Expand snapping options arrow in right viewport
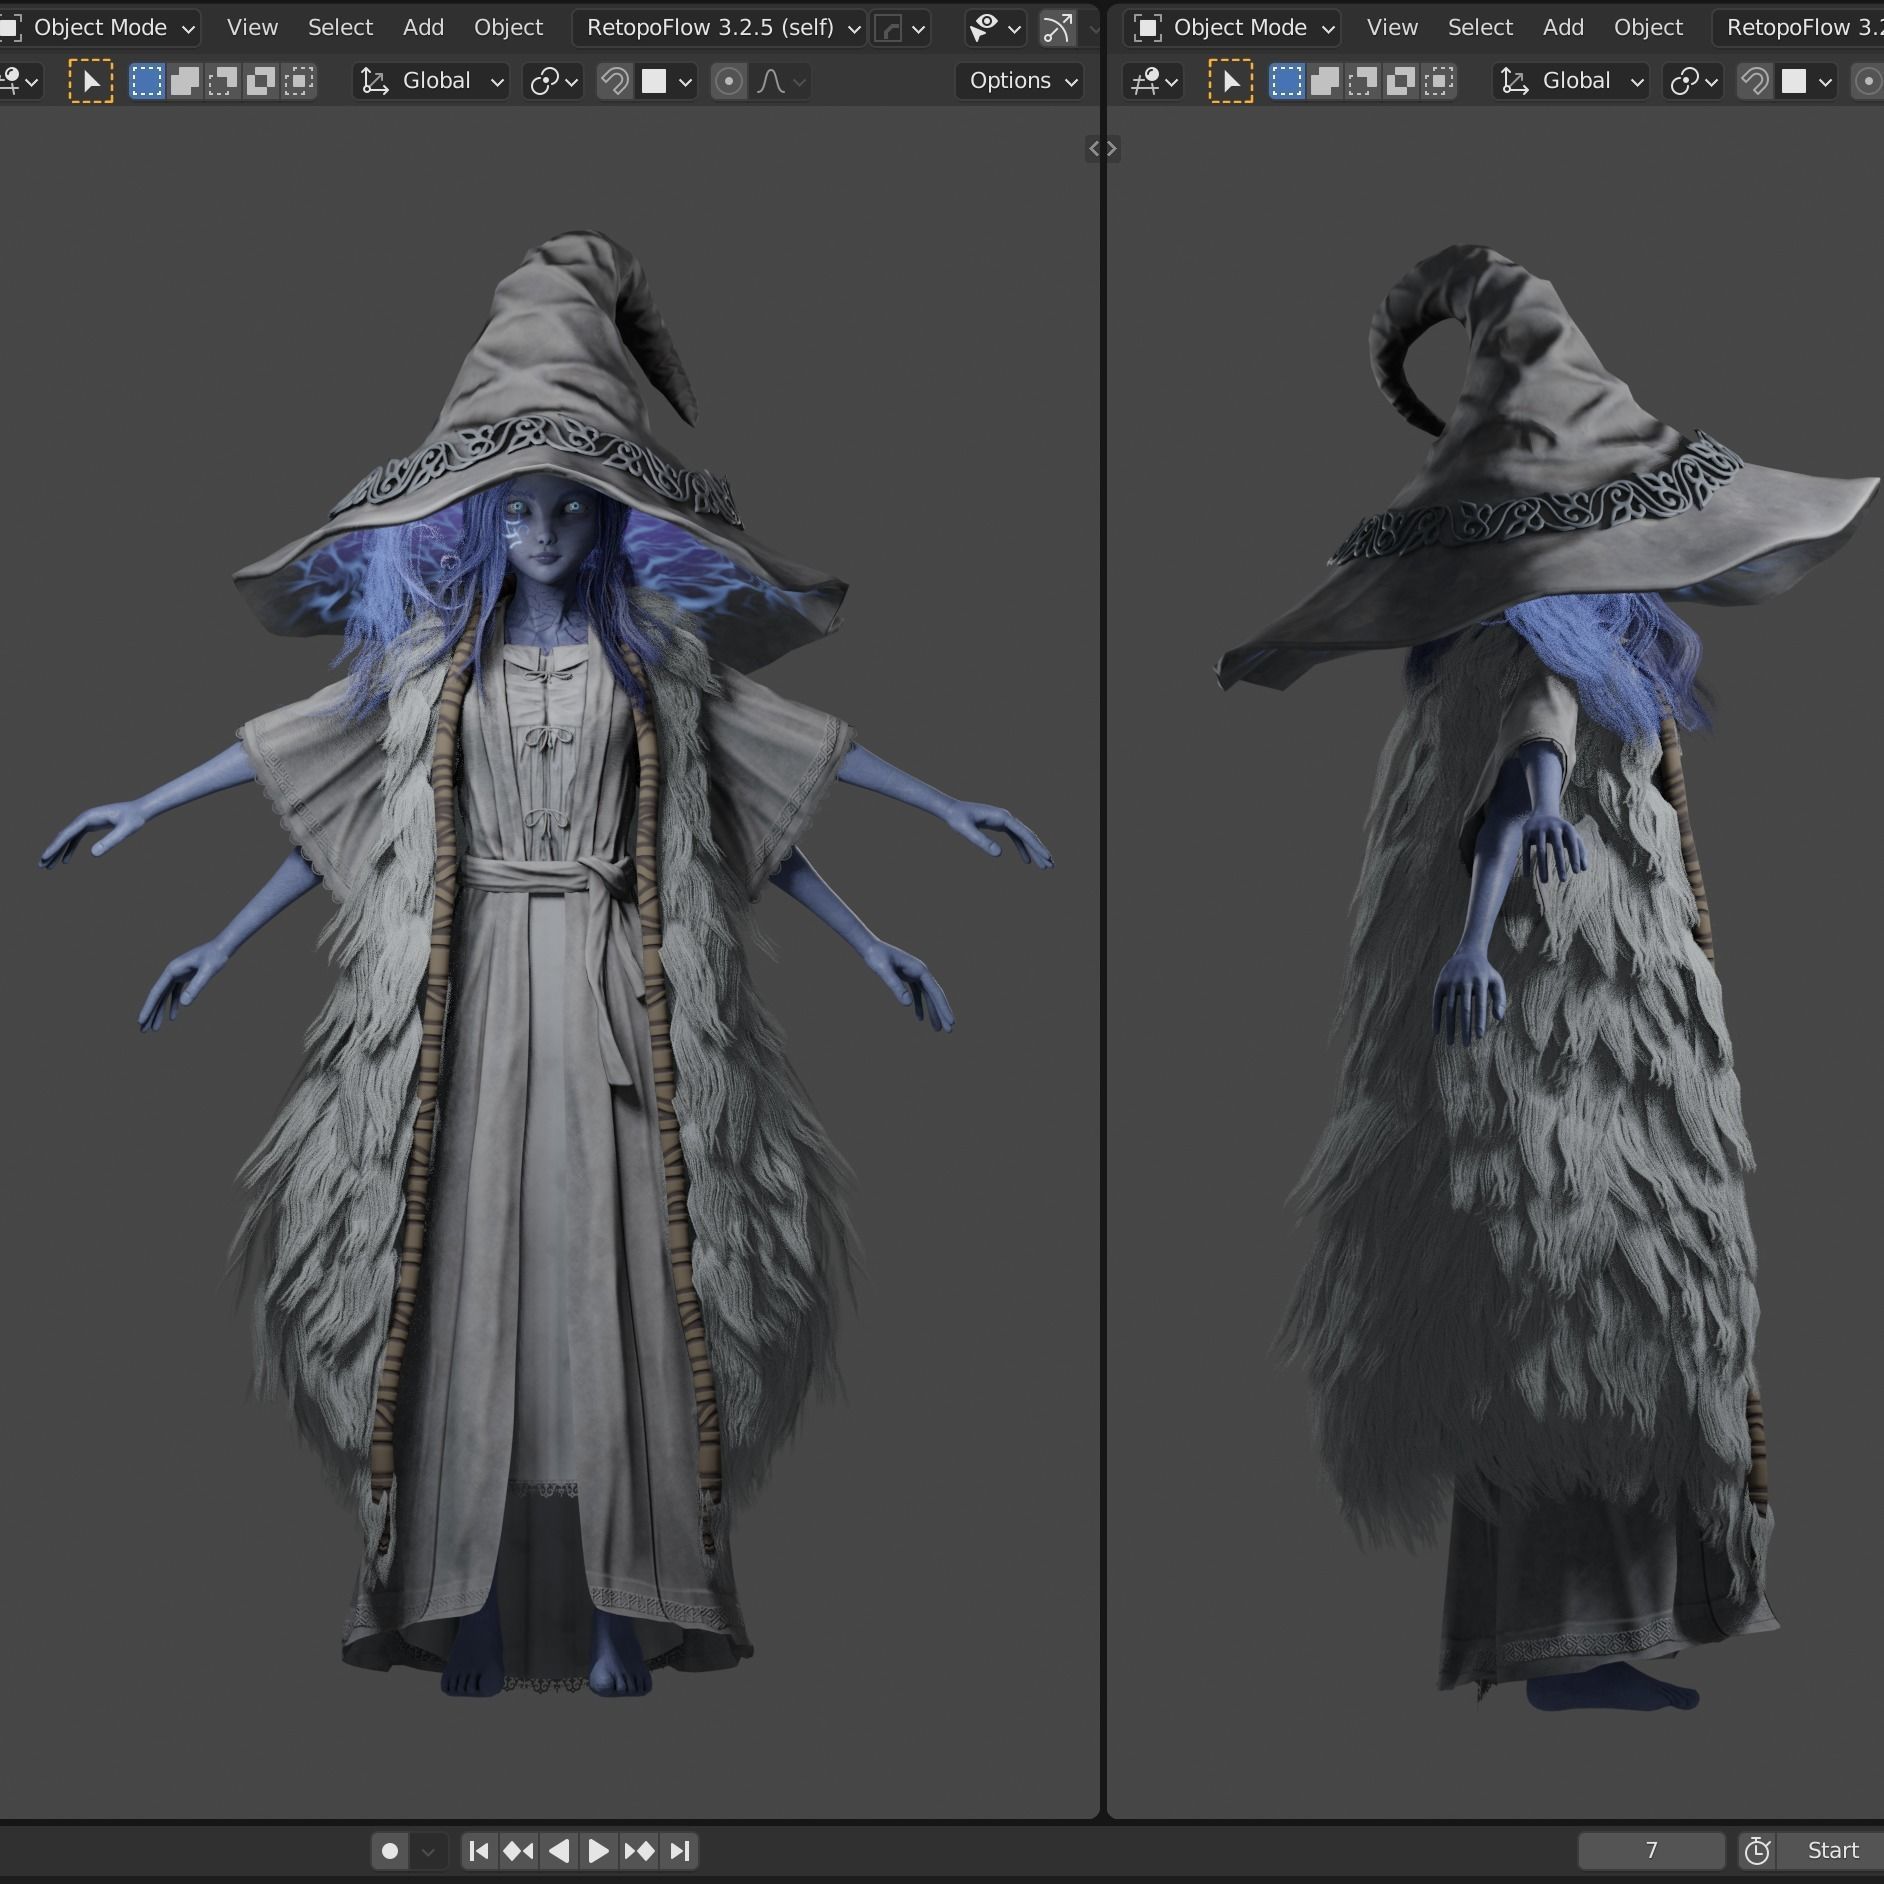Screen dimensions: 1884x1884 1825,81
